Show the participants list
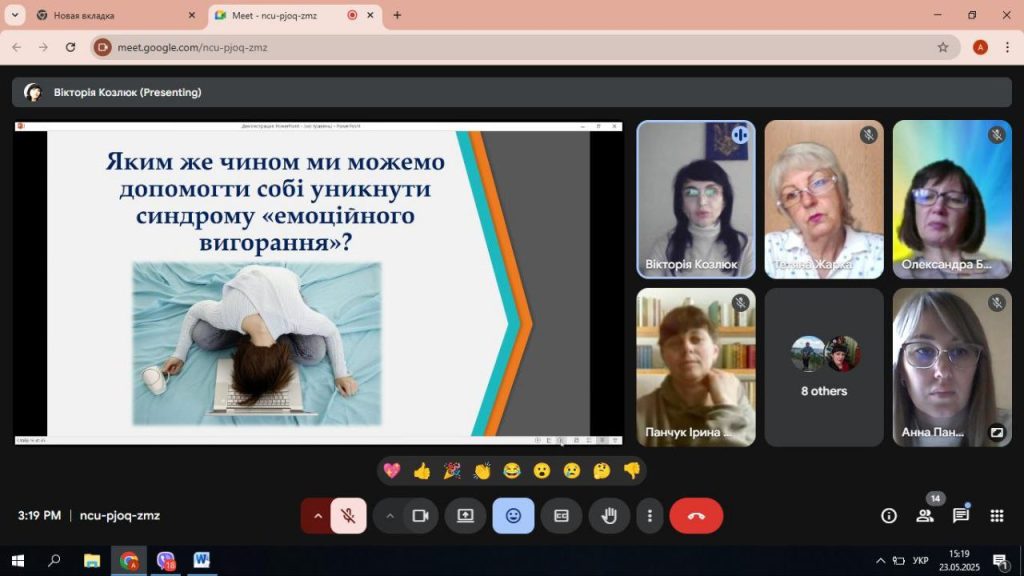 coord(924,516)
